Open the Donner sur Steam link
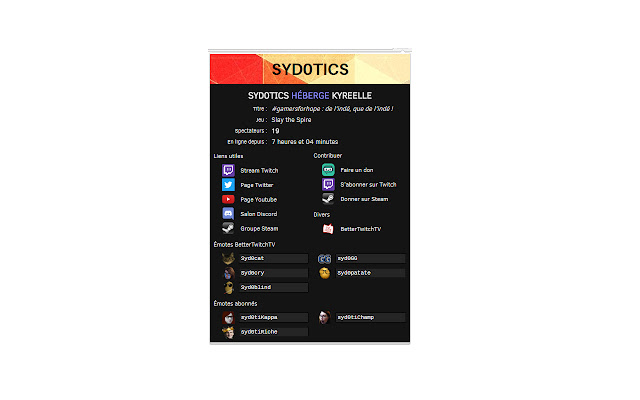The image size is (640, 400). (364, 199)
